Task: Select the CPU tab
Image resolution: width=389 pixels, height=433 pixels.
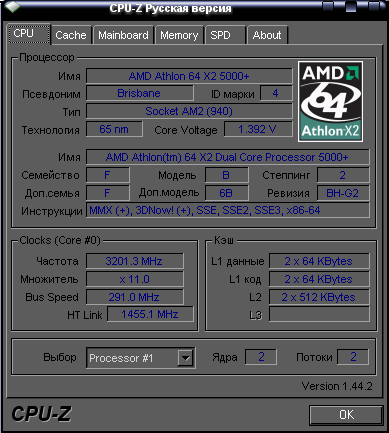Action: click(x=28, y=34)
